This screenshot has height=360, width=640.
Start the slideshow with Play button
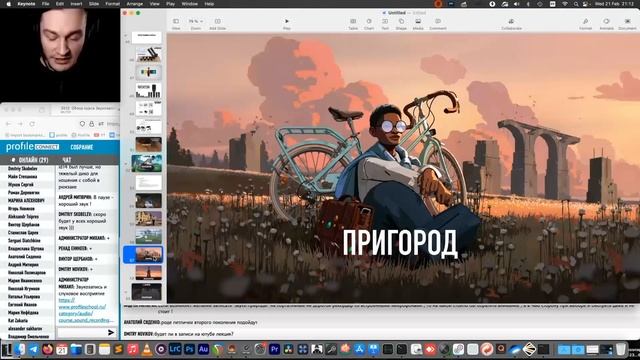(x=287, y=24)
